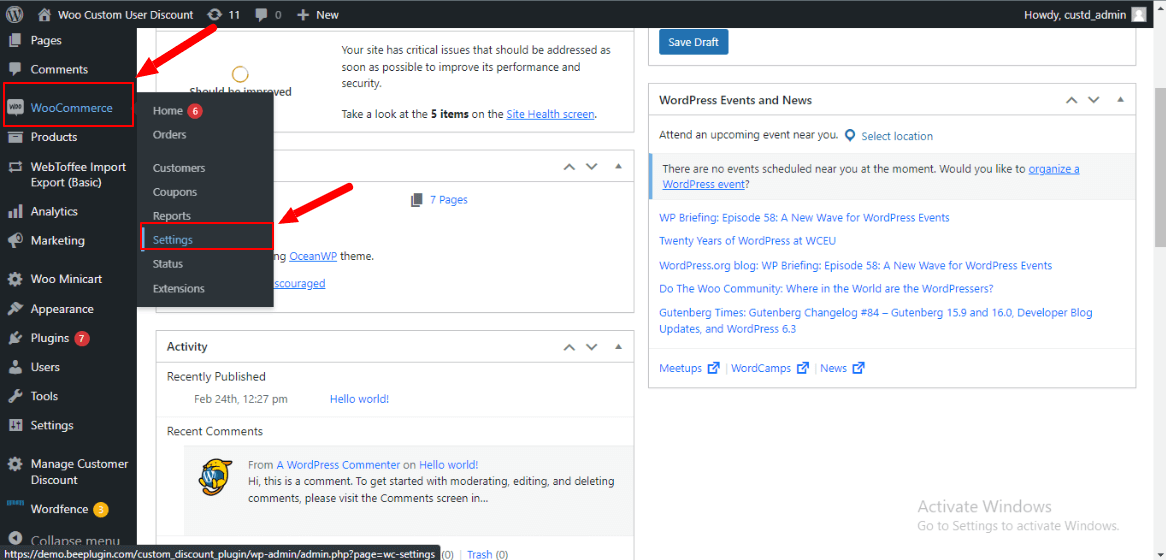Select Reports in WooCommerce submenu
The width and height of the screenshot is (1166, 560).
click(x=172, y=216)
